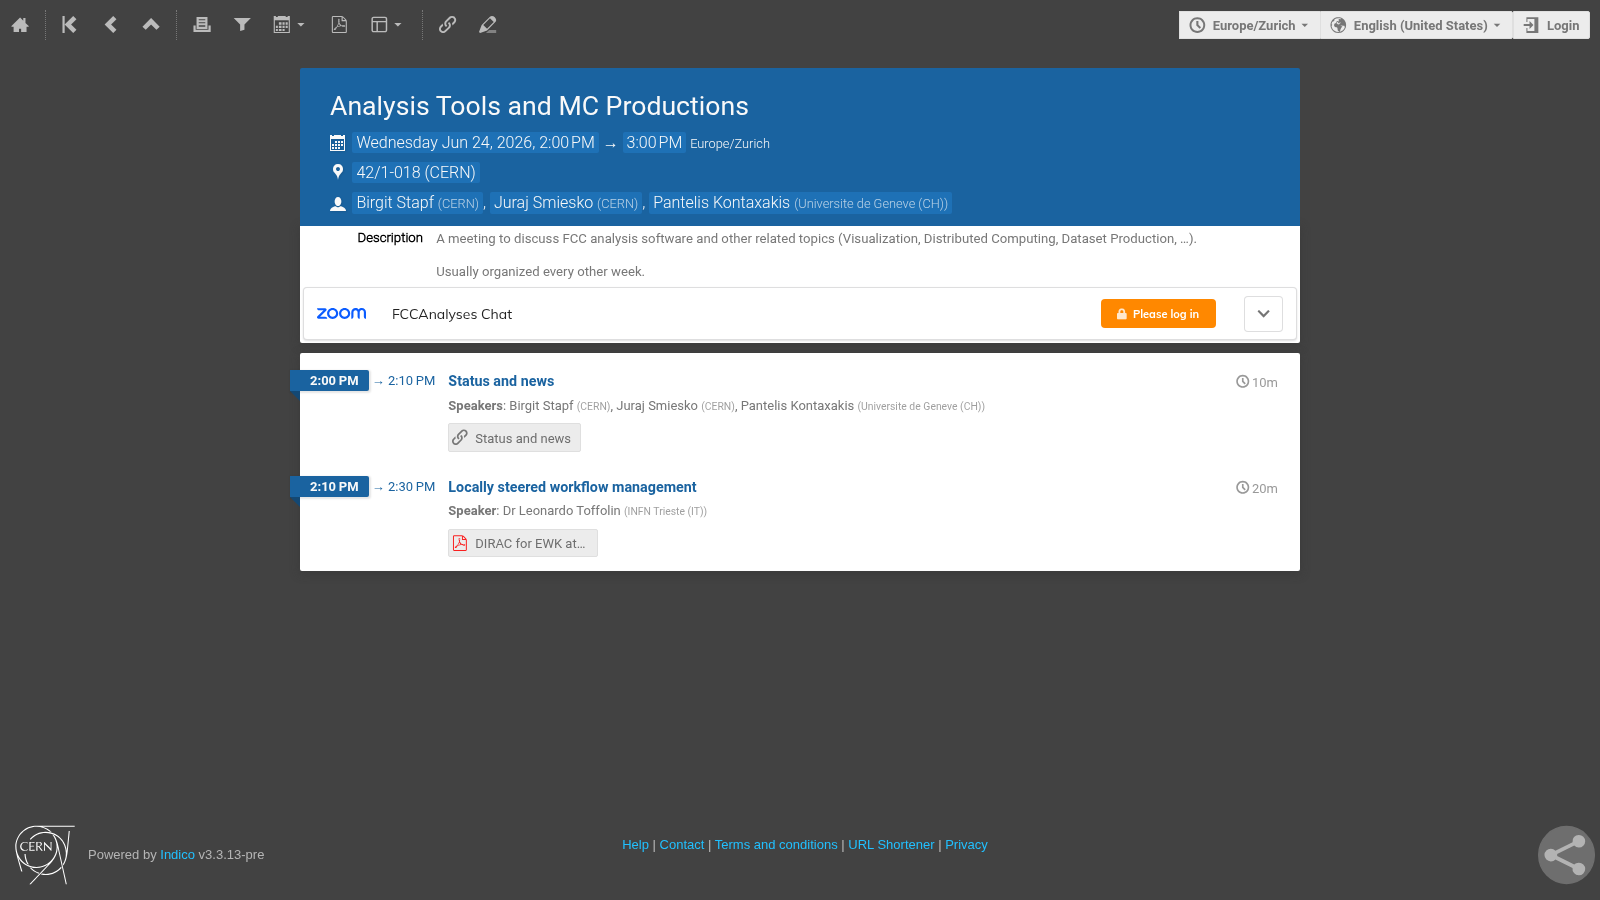Change language from English (United States)
This screenshot has width=1600, height=900.
point(1416,25)
